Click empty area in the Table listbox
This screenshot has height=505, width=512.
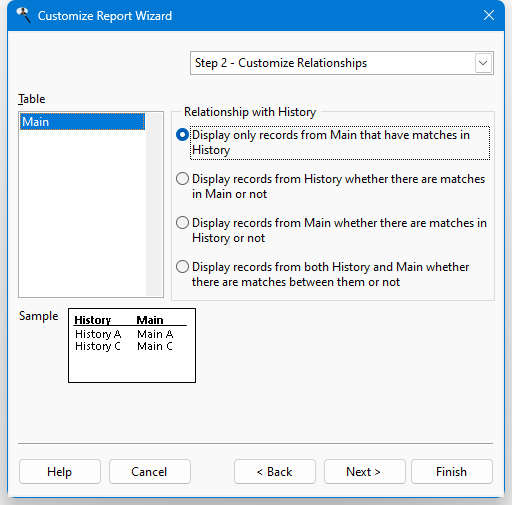point(82,213)
